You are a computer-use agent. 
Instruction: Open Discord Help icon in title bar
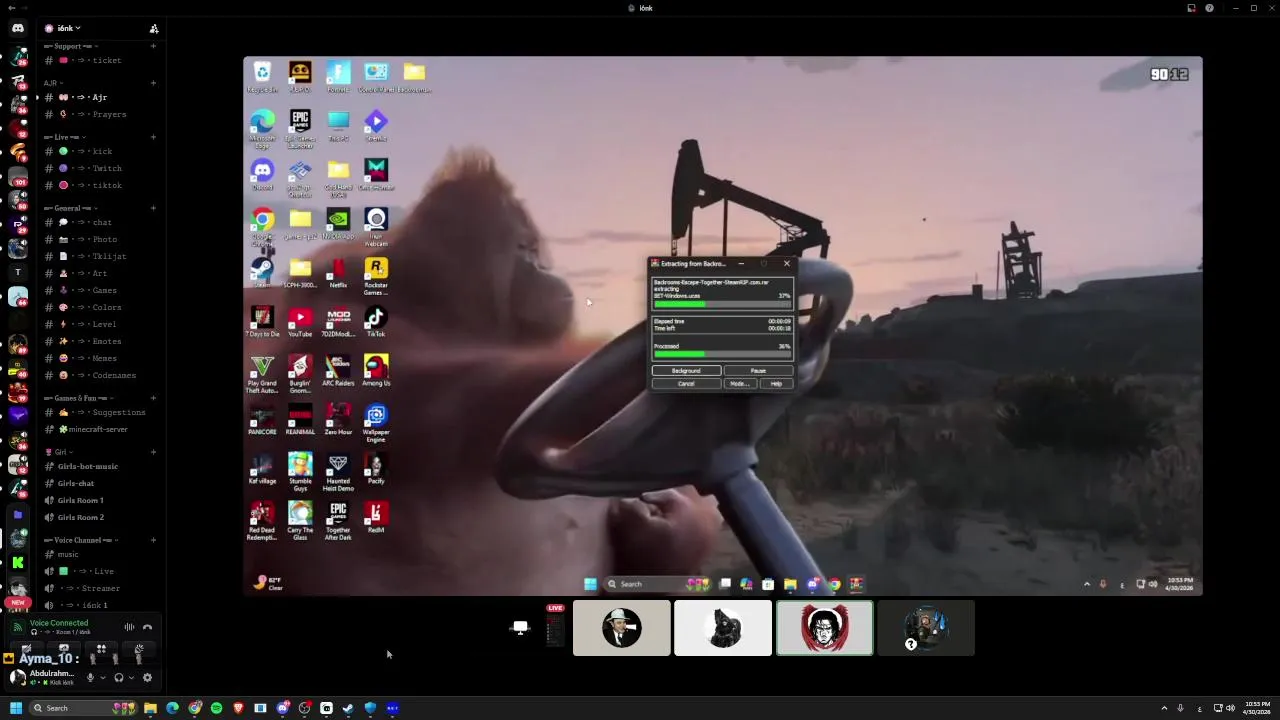pyautogui.click(x=1209, y=8)
